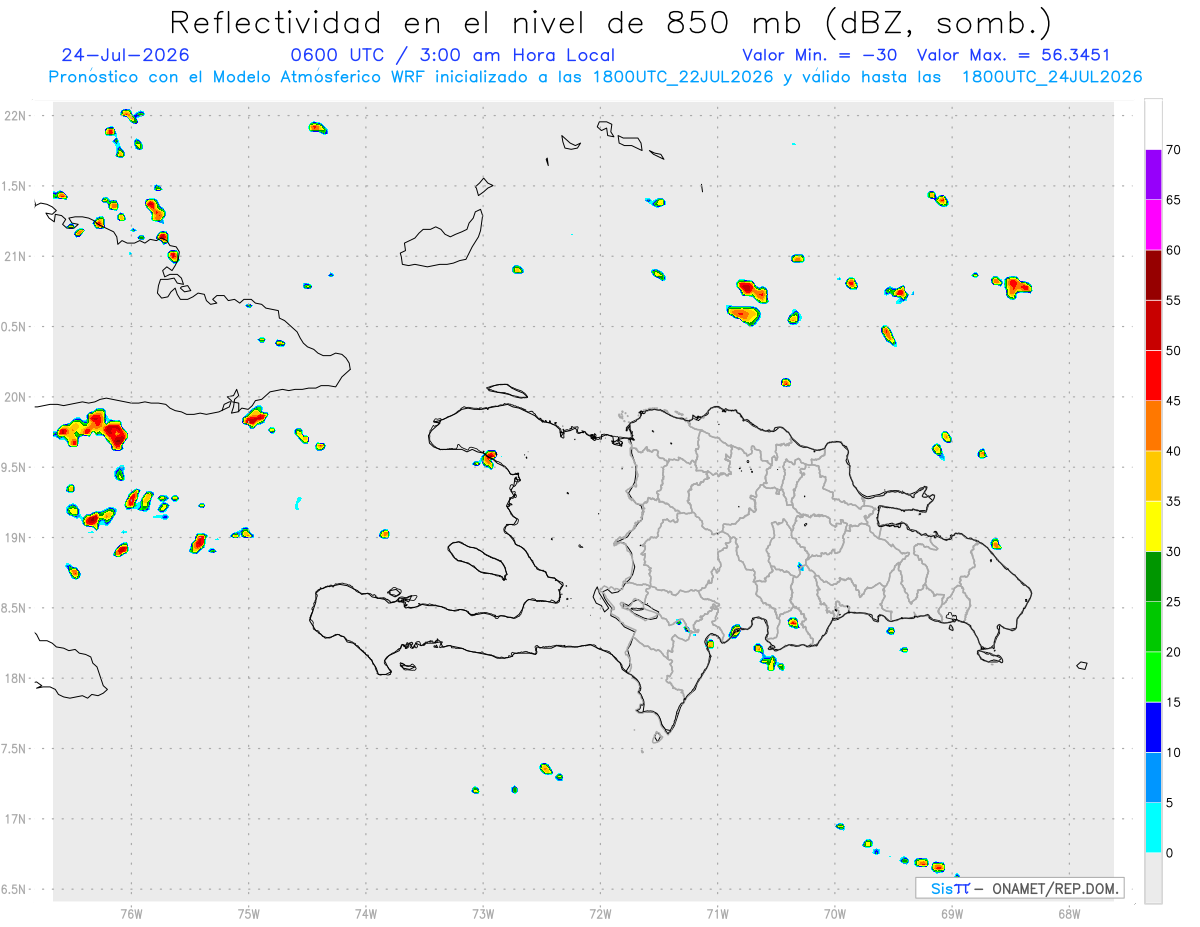Select the white above-70 dBZ swatch
The image size is (1200, 927).
(x=1153, y=124)
